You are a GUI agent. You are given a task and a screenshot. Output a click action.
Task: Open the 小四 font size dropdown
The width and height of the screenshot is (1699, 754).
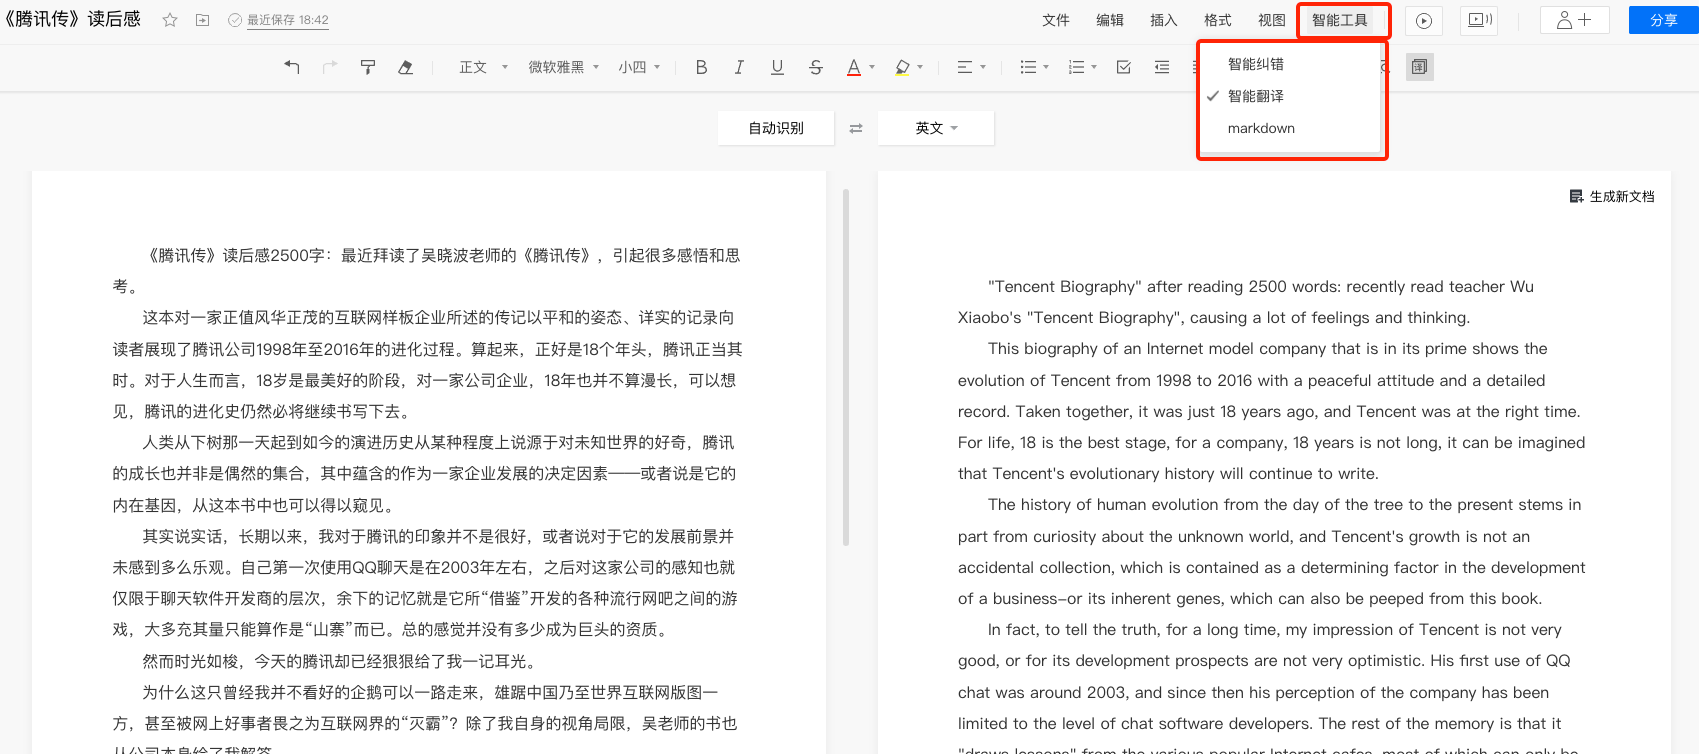click(639, 67)
